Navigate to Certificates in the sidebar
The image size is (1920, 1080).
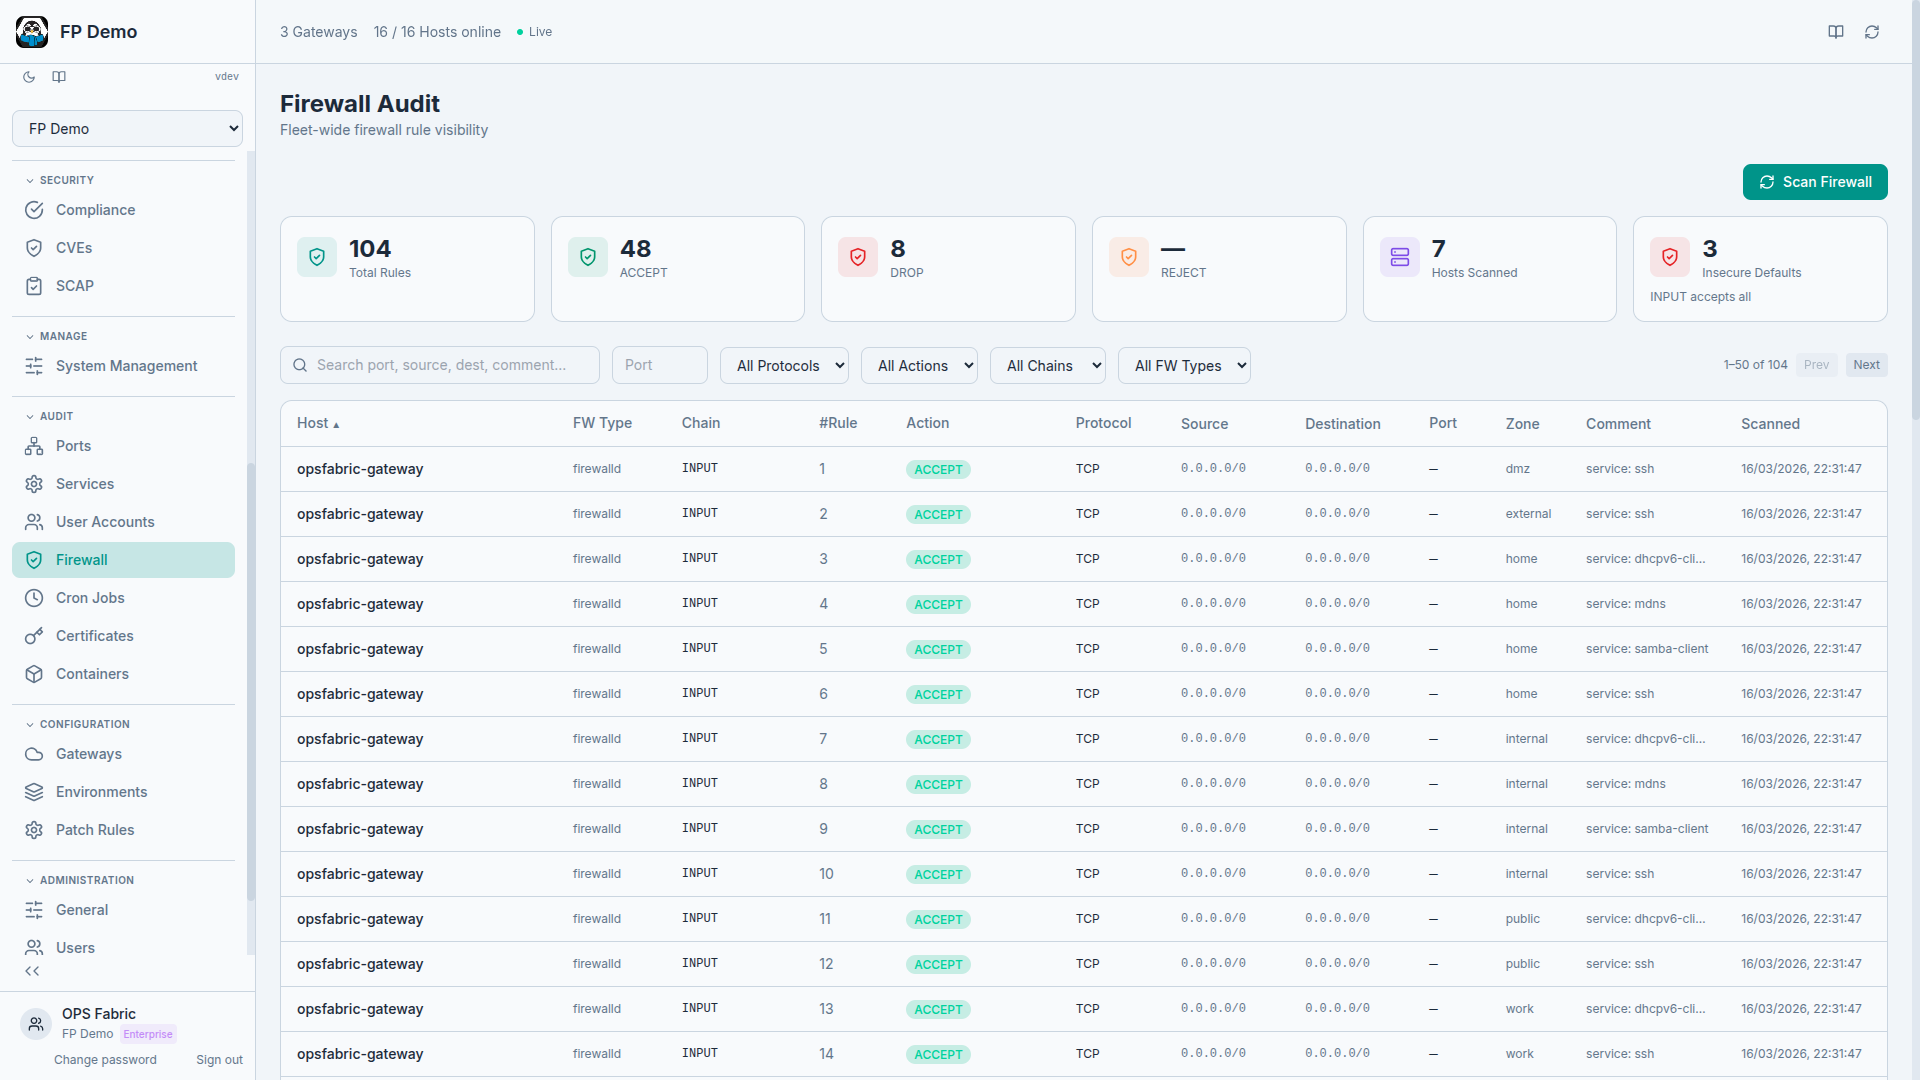coord(94,635)
